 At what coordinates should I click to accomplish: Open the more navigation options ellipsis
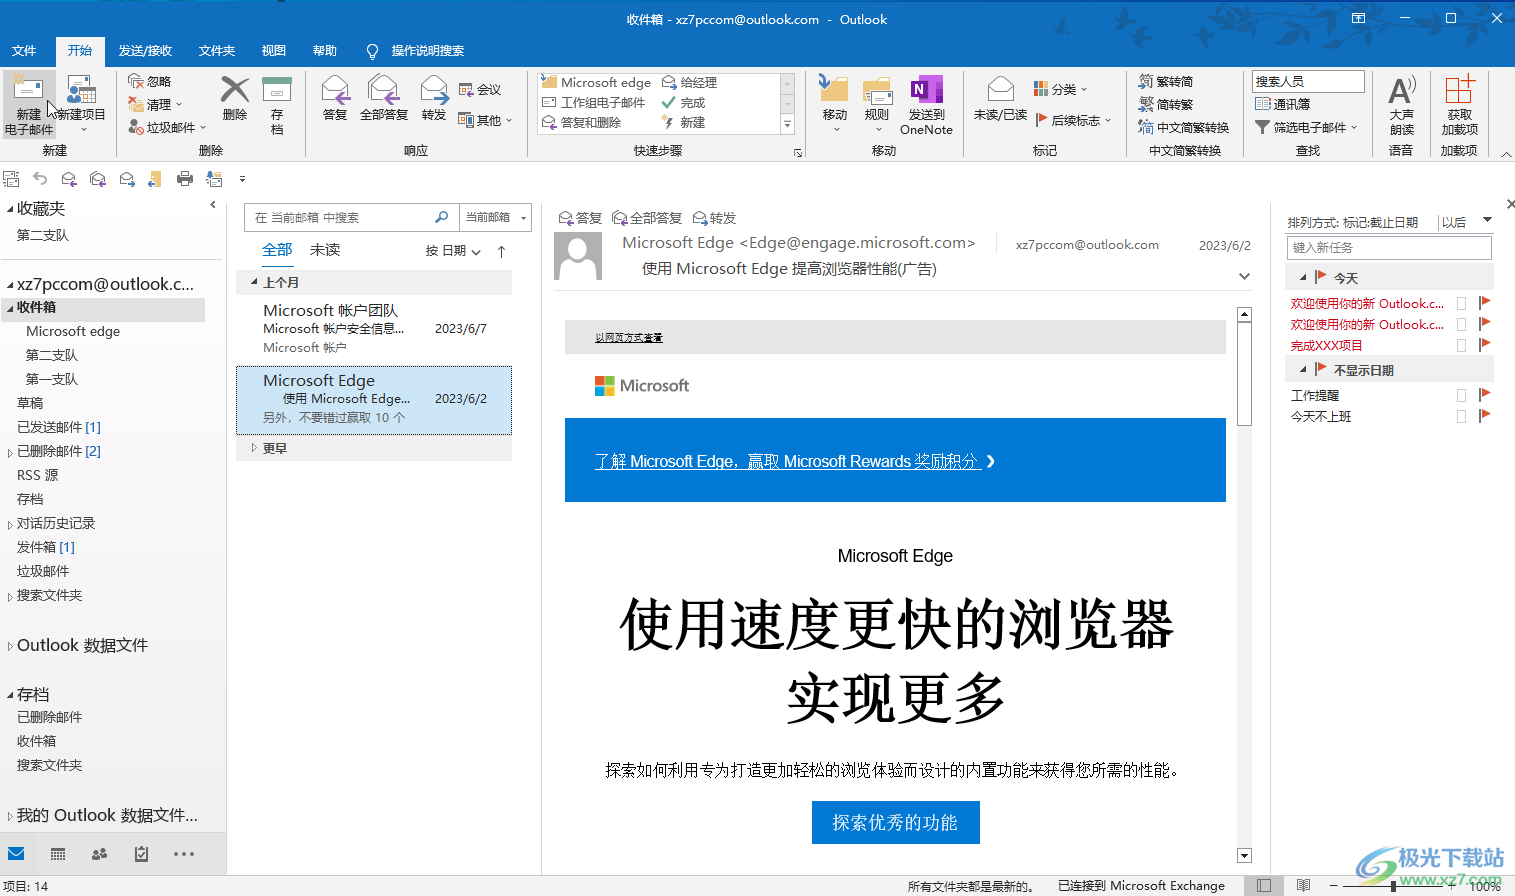pos(184,854)
